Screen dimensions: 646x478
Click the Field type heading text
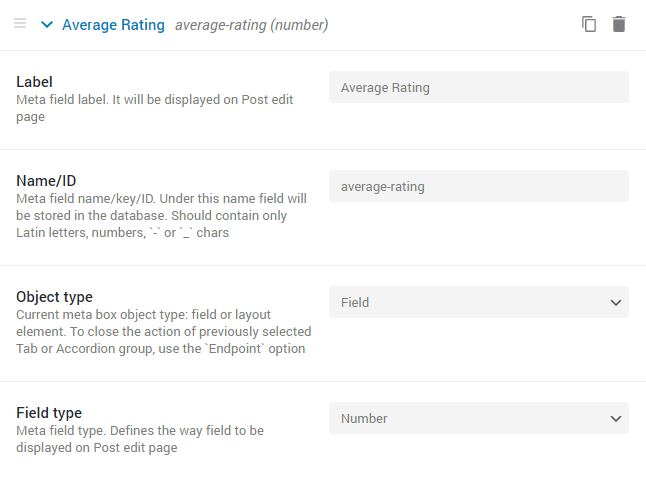pos(49,412)
